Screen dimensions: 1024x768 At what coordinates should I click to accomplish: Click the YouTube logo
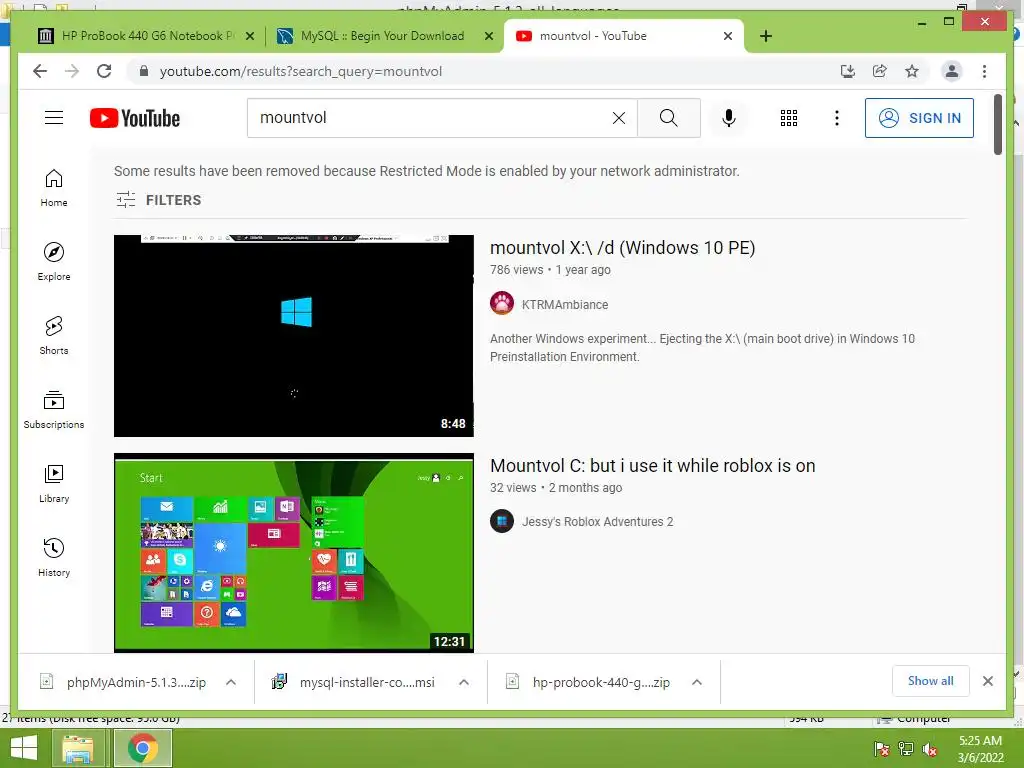pyautogui.click(x=135, y=118)
